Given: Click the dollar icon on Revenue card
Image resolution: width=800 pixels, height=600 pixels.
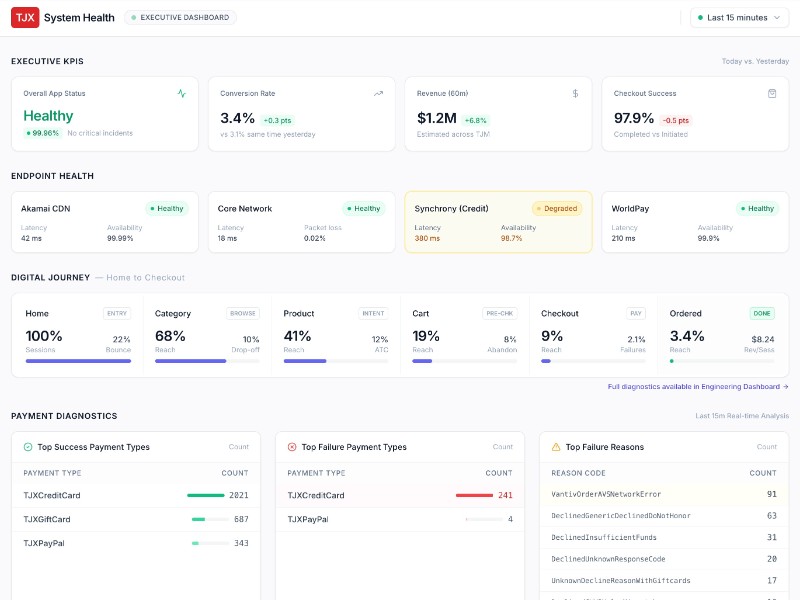Looking at the screenshot, I should pos(575,94).
